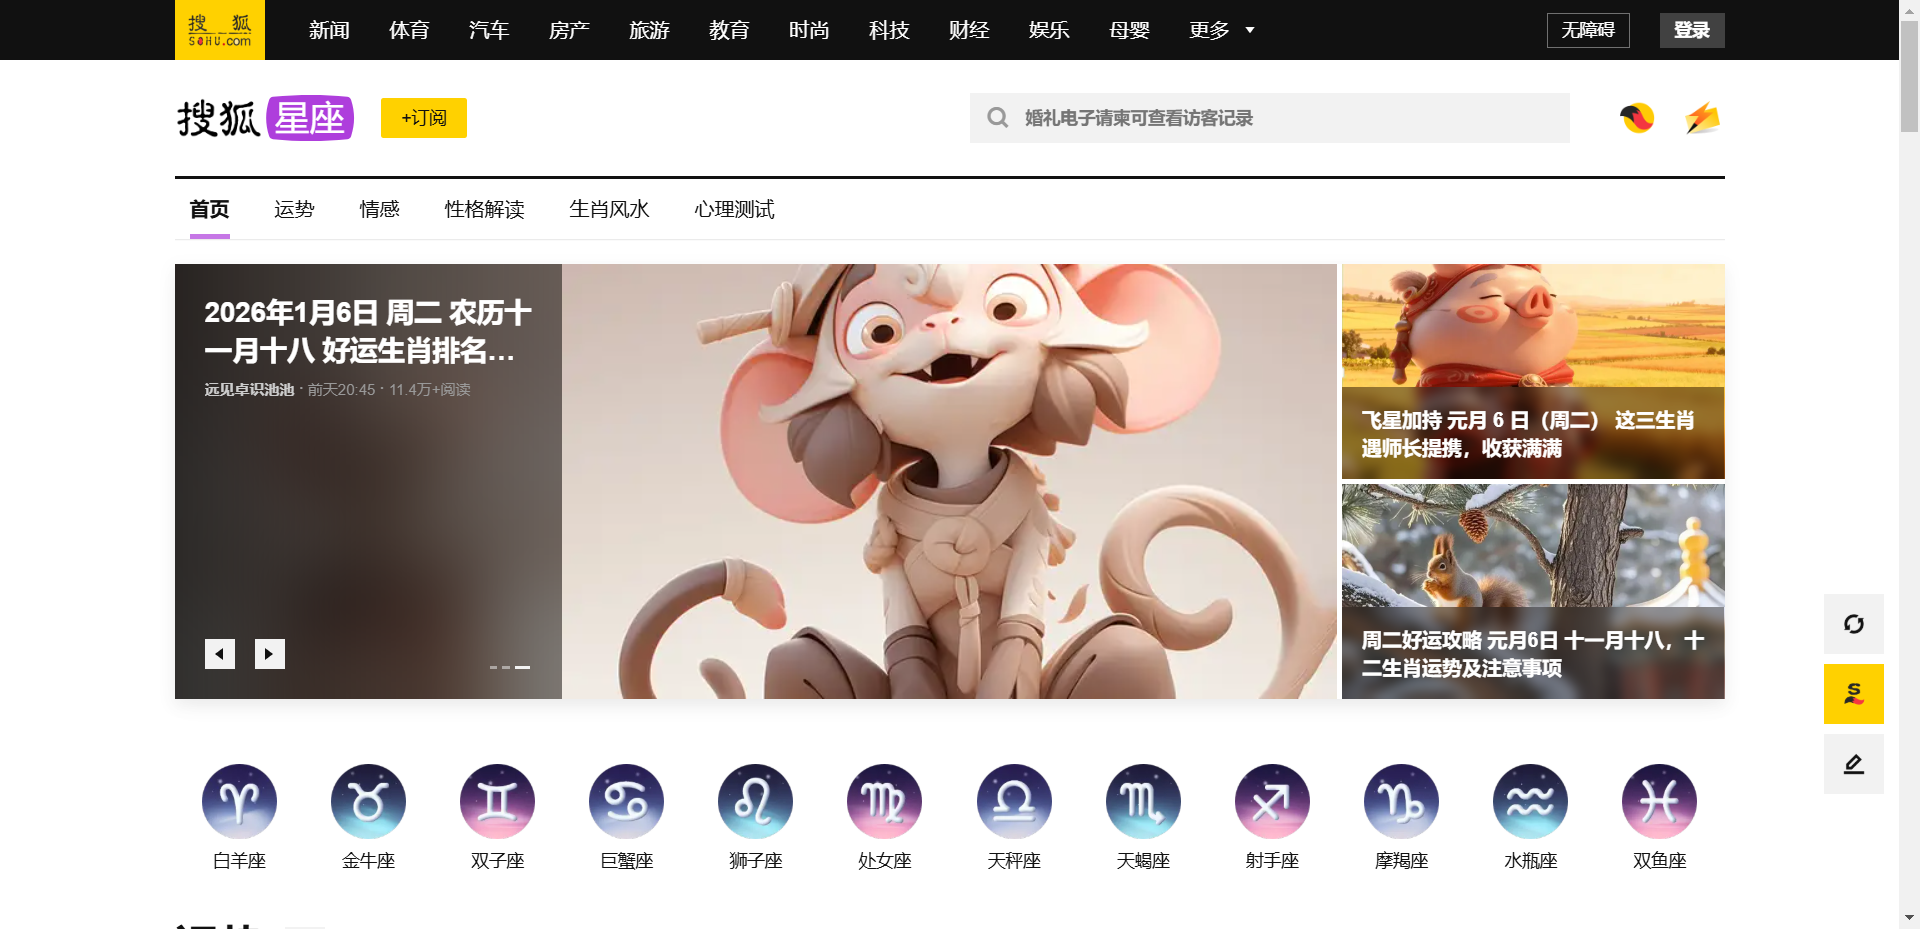The height and width of the screenshot is (929, 1920).
Task: Select the Taurus (金牛座) zodiac icon
Action: click(x=368, y=801)
